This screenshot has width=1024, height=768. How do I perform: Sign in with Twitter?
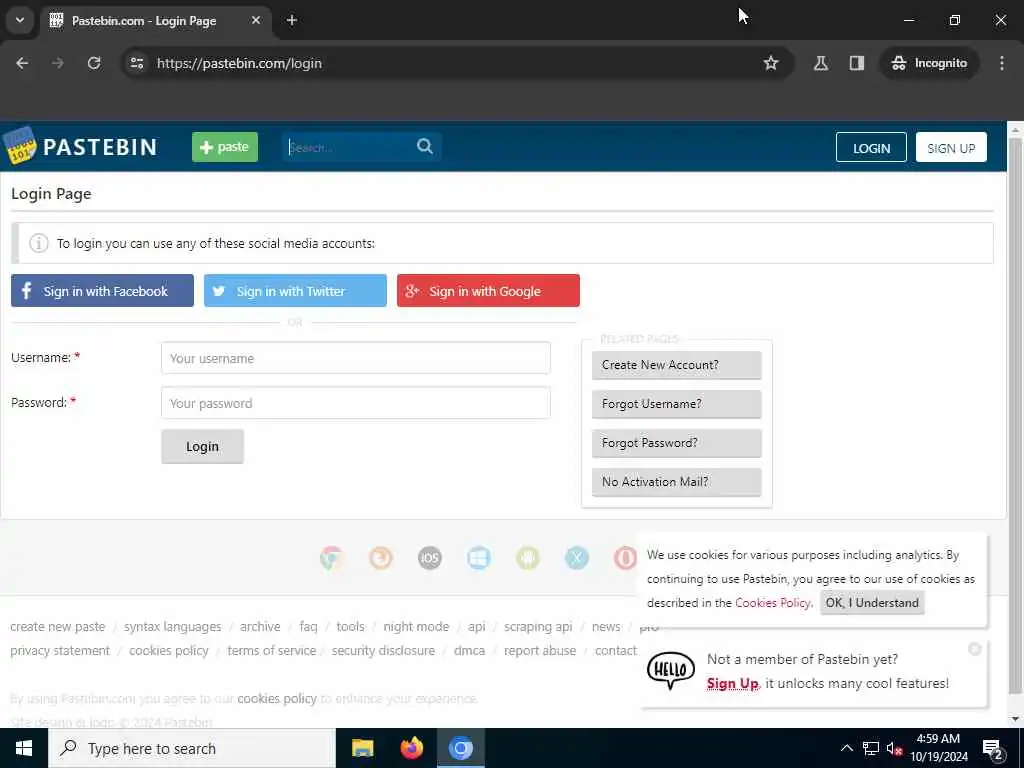(x=295, y=291)
